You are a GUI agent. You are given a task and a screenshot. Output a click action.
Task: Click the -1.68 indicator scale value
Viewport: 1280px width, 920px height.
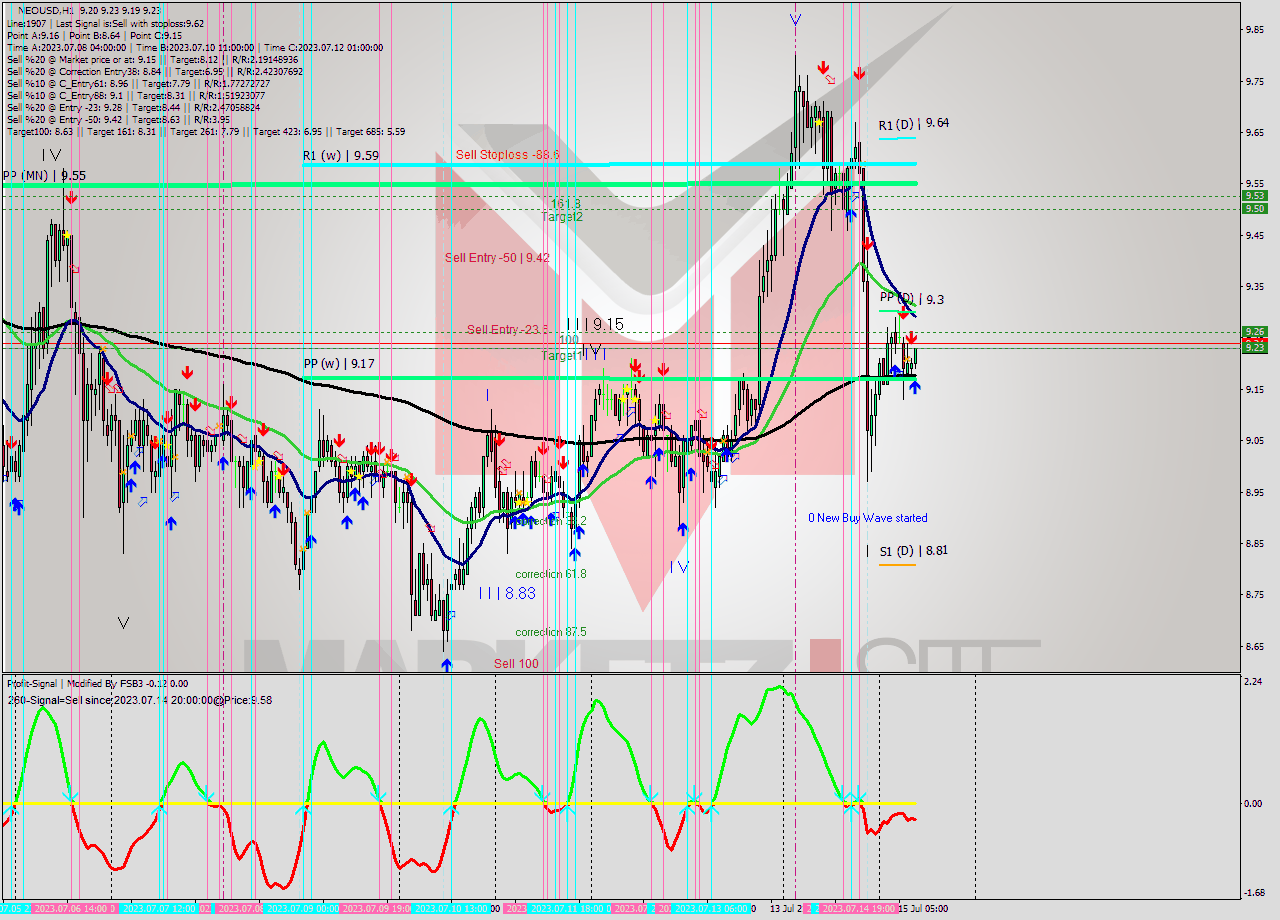tap(1255, 893)
